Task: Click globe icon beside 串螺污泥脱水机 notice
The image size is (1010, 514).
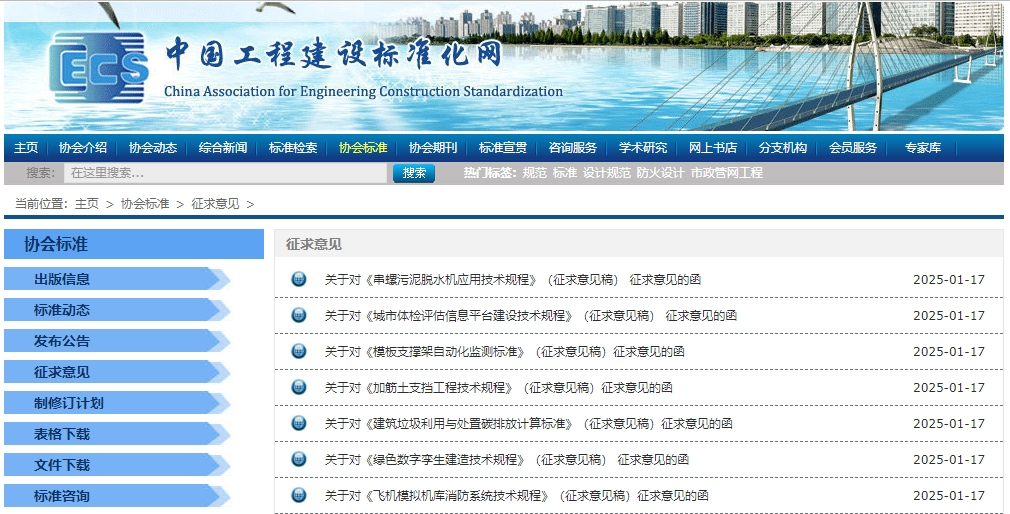Action: 298,279
